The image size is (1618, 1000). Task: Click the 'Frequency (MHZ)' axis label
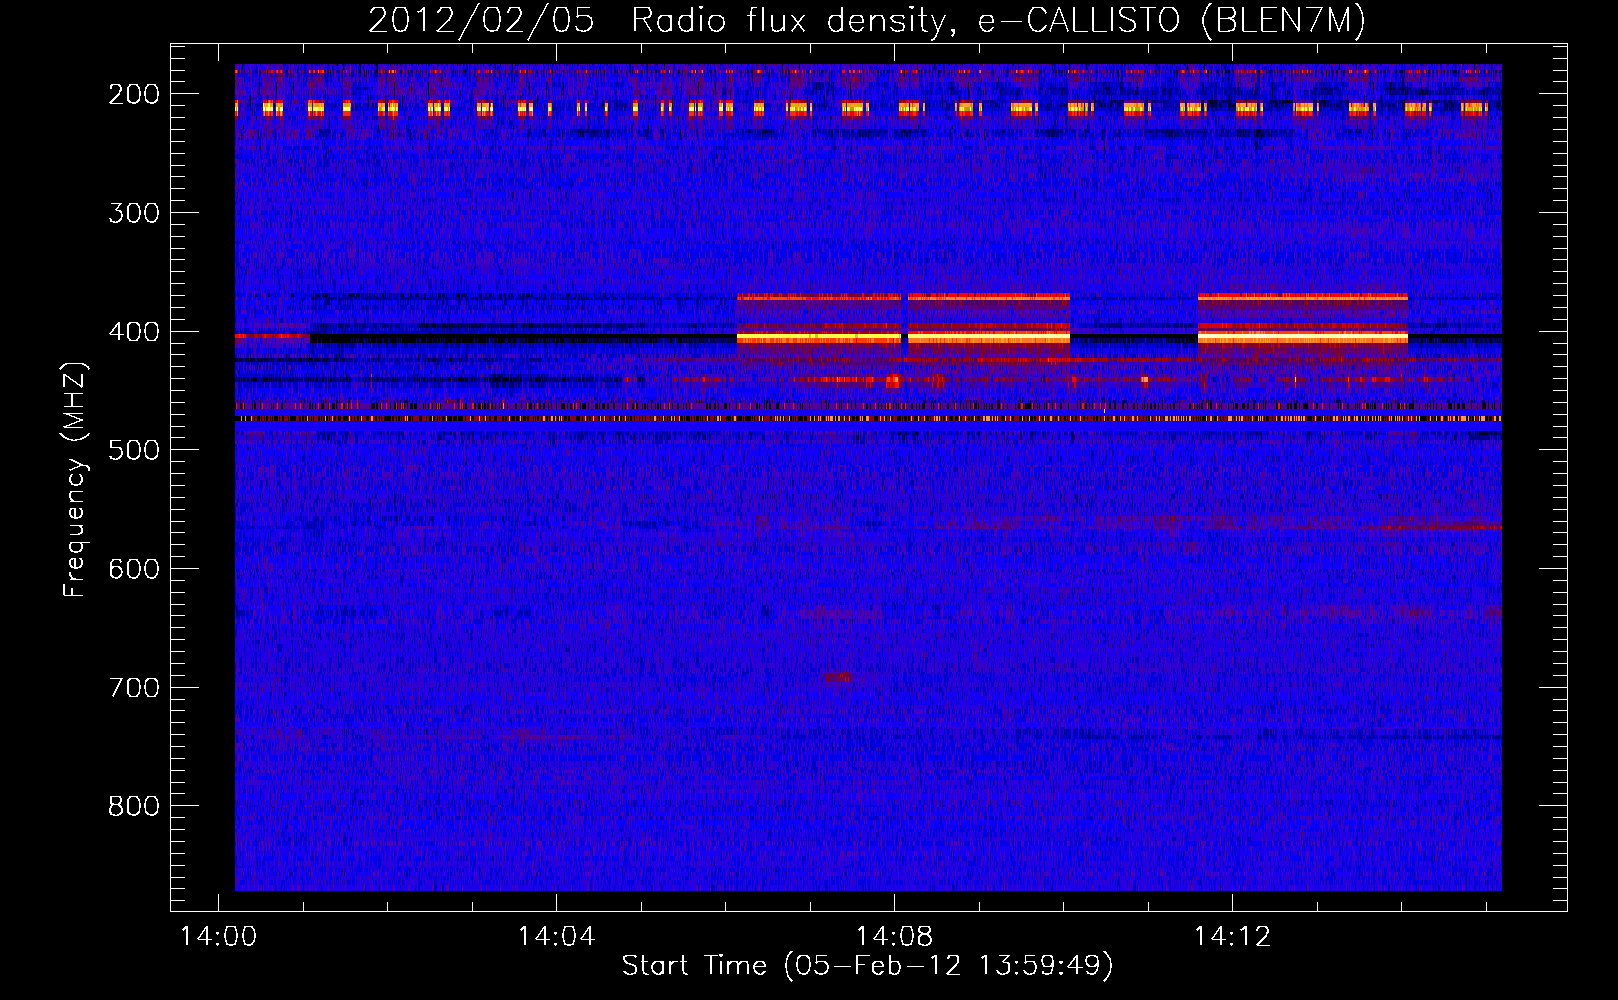[75, 479]
